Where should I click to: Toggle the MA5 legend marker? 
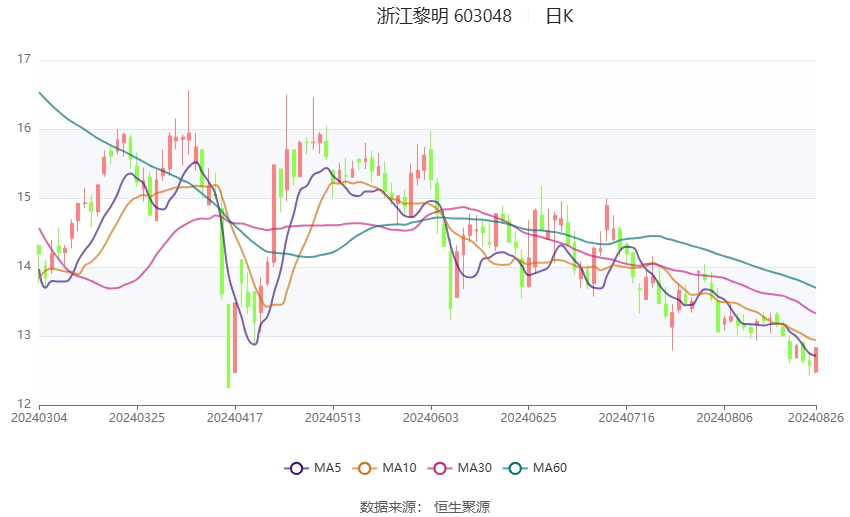click(297, 468)
